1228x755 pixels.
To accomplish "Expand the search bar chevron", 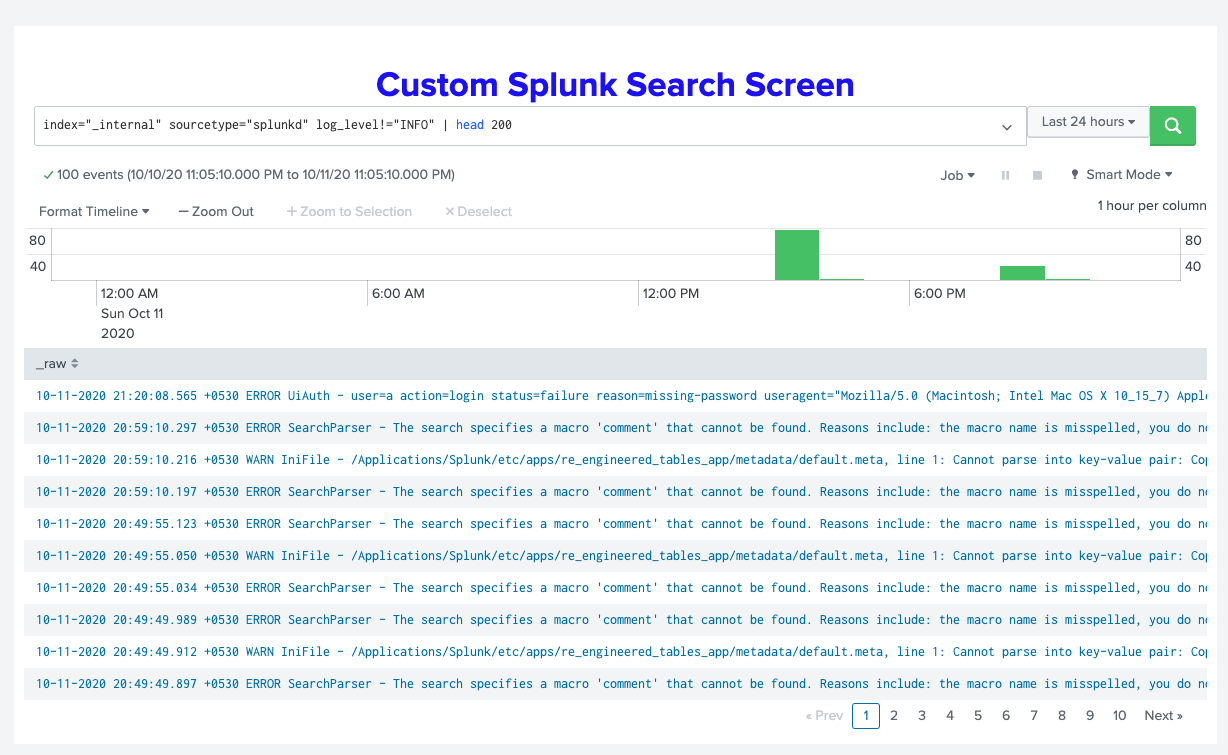I will point(1006,127).
